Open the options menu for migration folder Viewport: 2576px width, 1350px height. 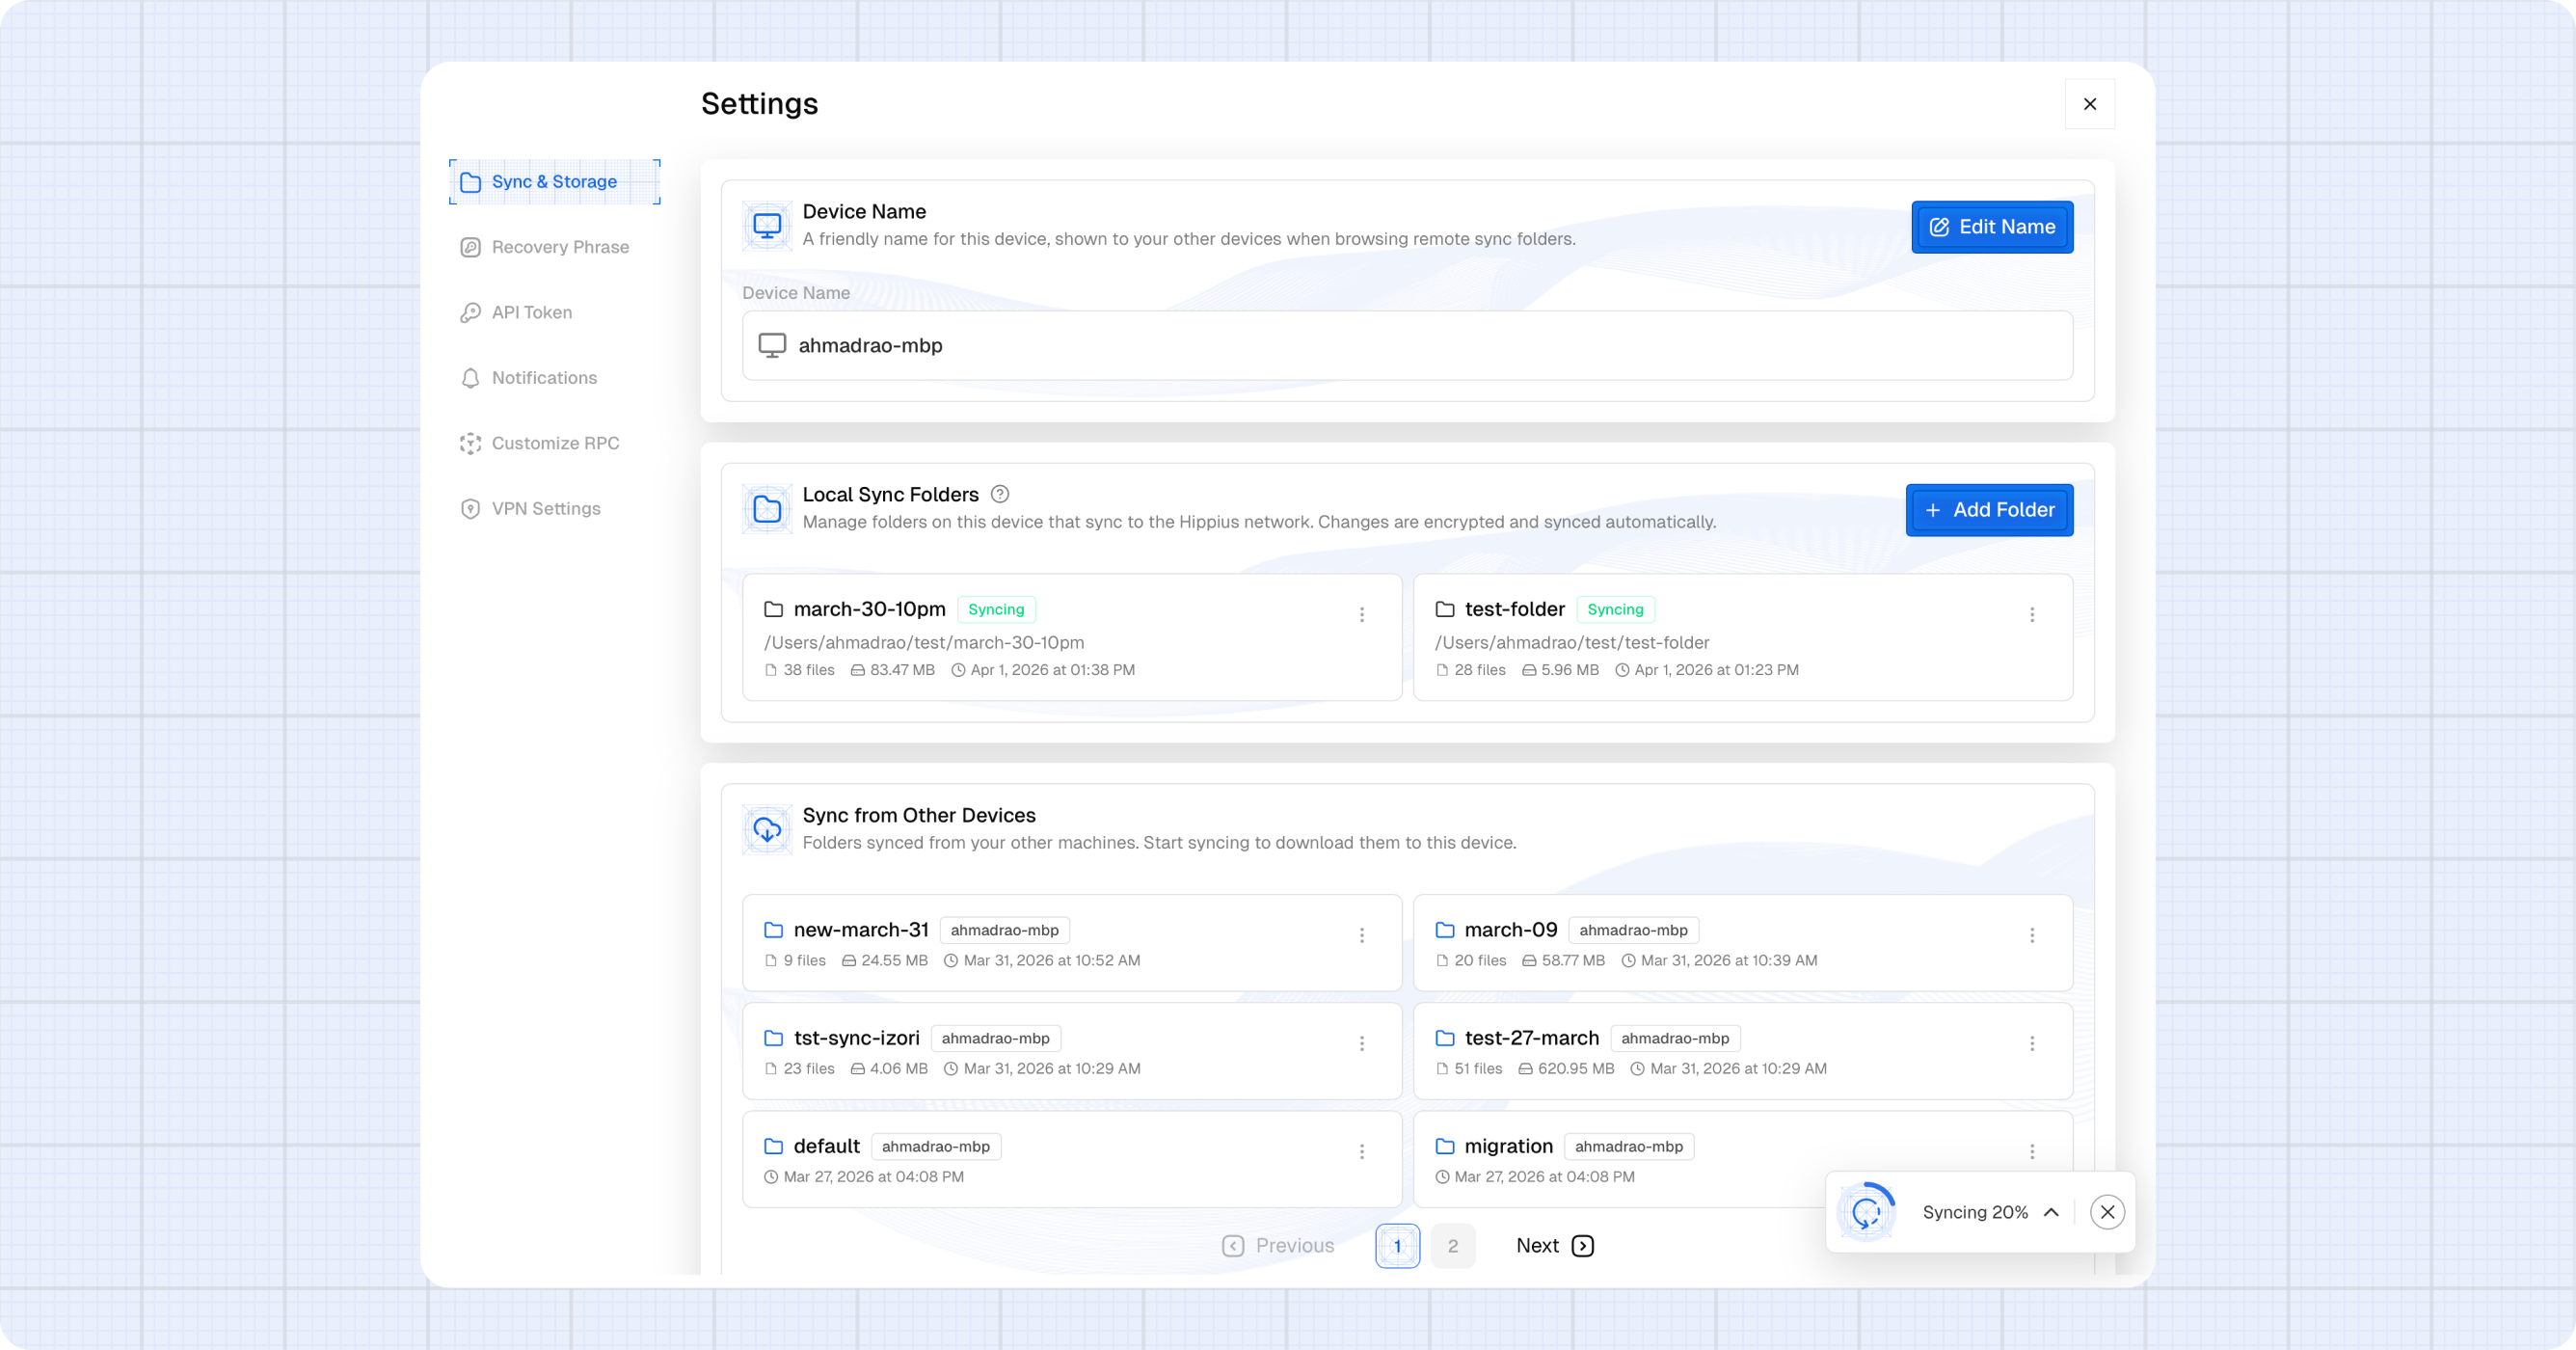coord(2032,1151)
